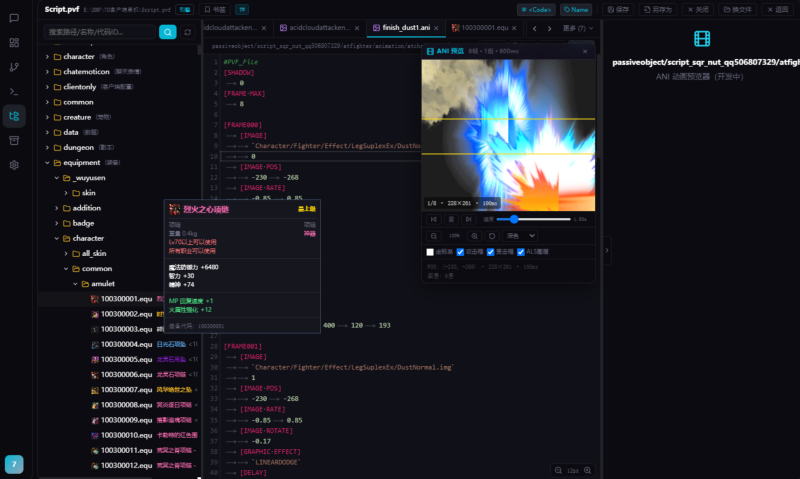Reset the ANI preview zoom
The height and width of the screenshot is (479, 800).
click(x=492, y=236)
